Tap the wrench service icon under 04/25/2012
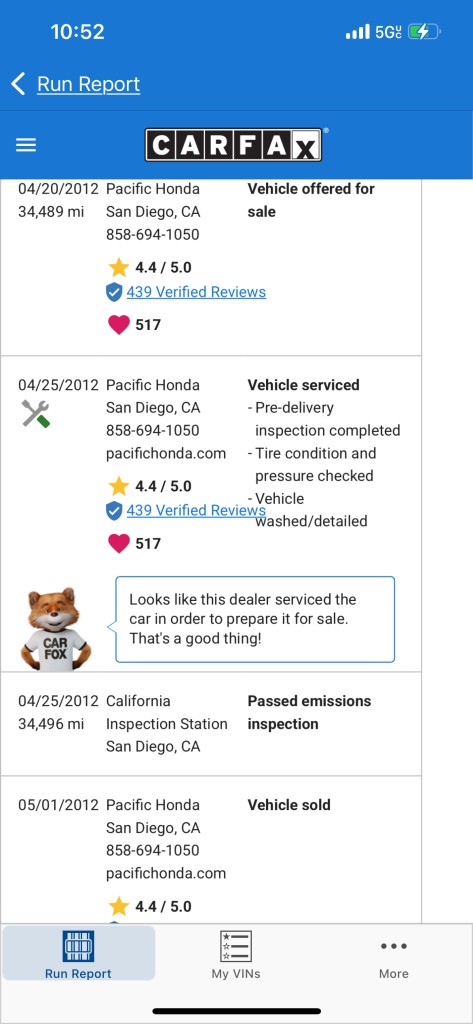Viewport: 473px width, 1024px height. coord(36,414)
